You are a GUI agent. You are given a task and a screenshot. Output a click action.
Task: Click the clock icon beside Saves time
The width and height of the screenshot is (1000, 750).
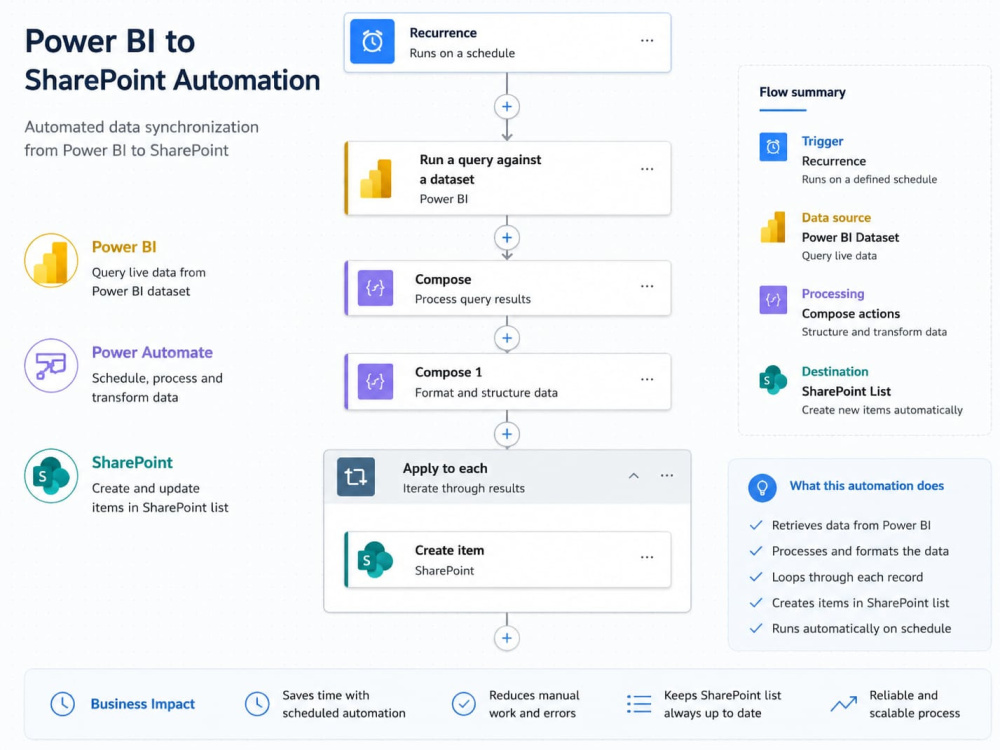pyautogui.click(x=257, y=704)
